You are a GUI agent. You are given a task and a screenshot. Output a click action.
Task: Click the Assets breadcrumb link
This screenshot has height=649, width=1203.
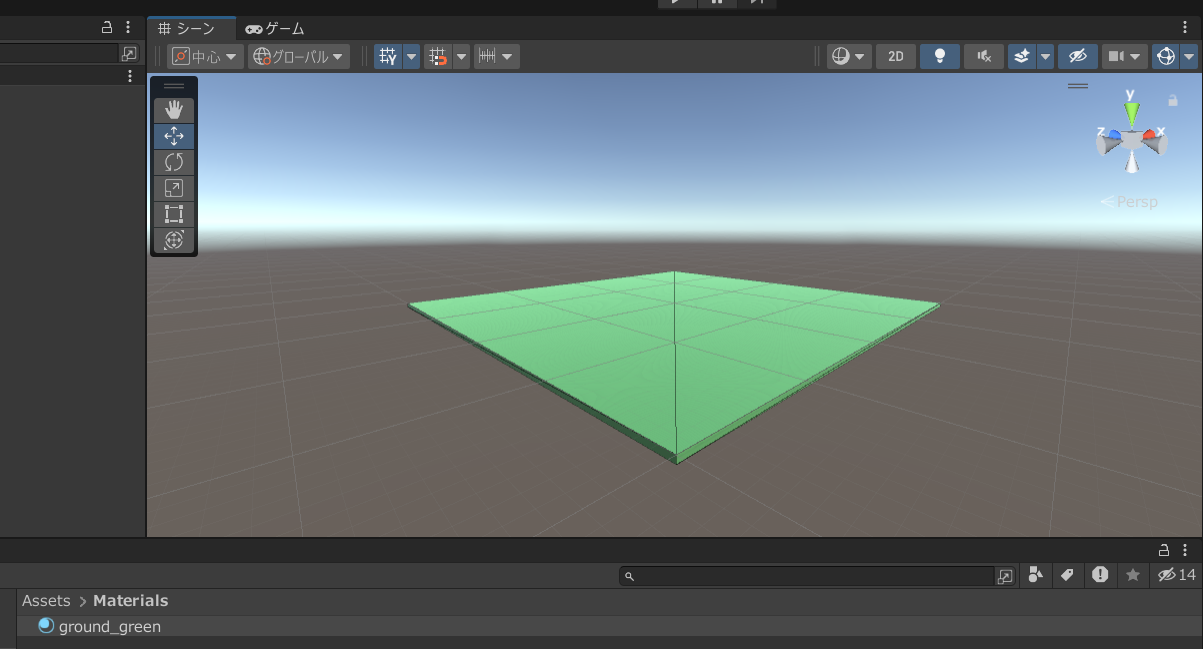click(46, 600)
